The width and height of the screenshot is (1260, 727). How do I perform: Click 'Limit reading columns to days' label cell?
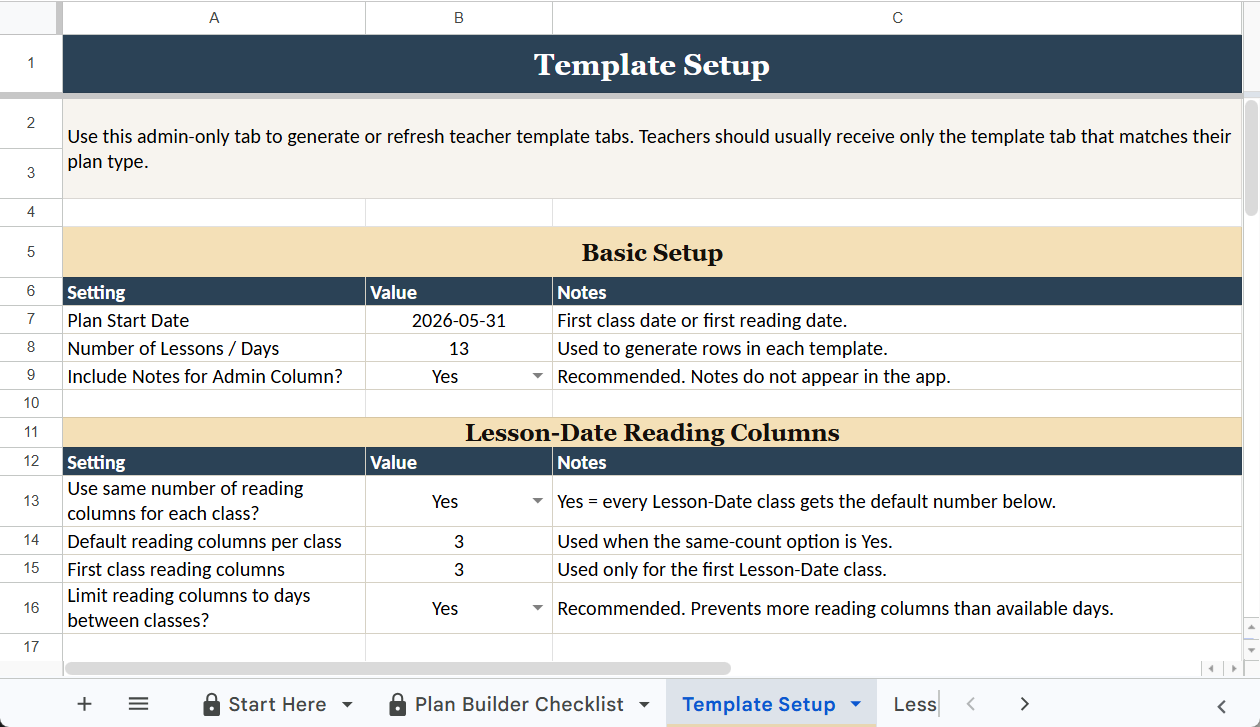(214, 608)
